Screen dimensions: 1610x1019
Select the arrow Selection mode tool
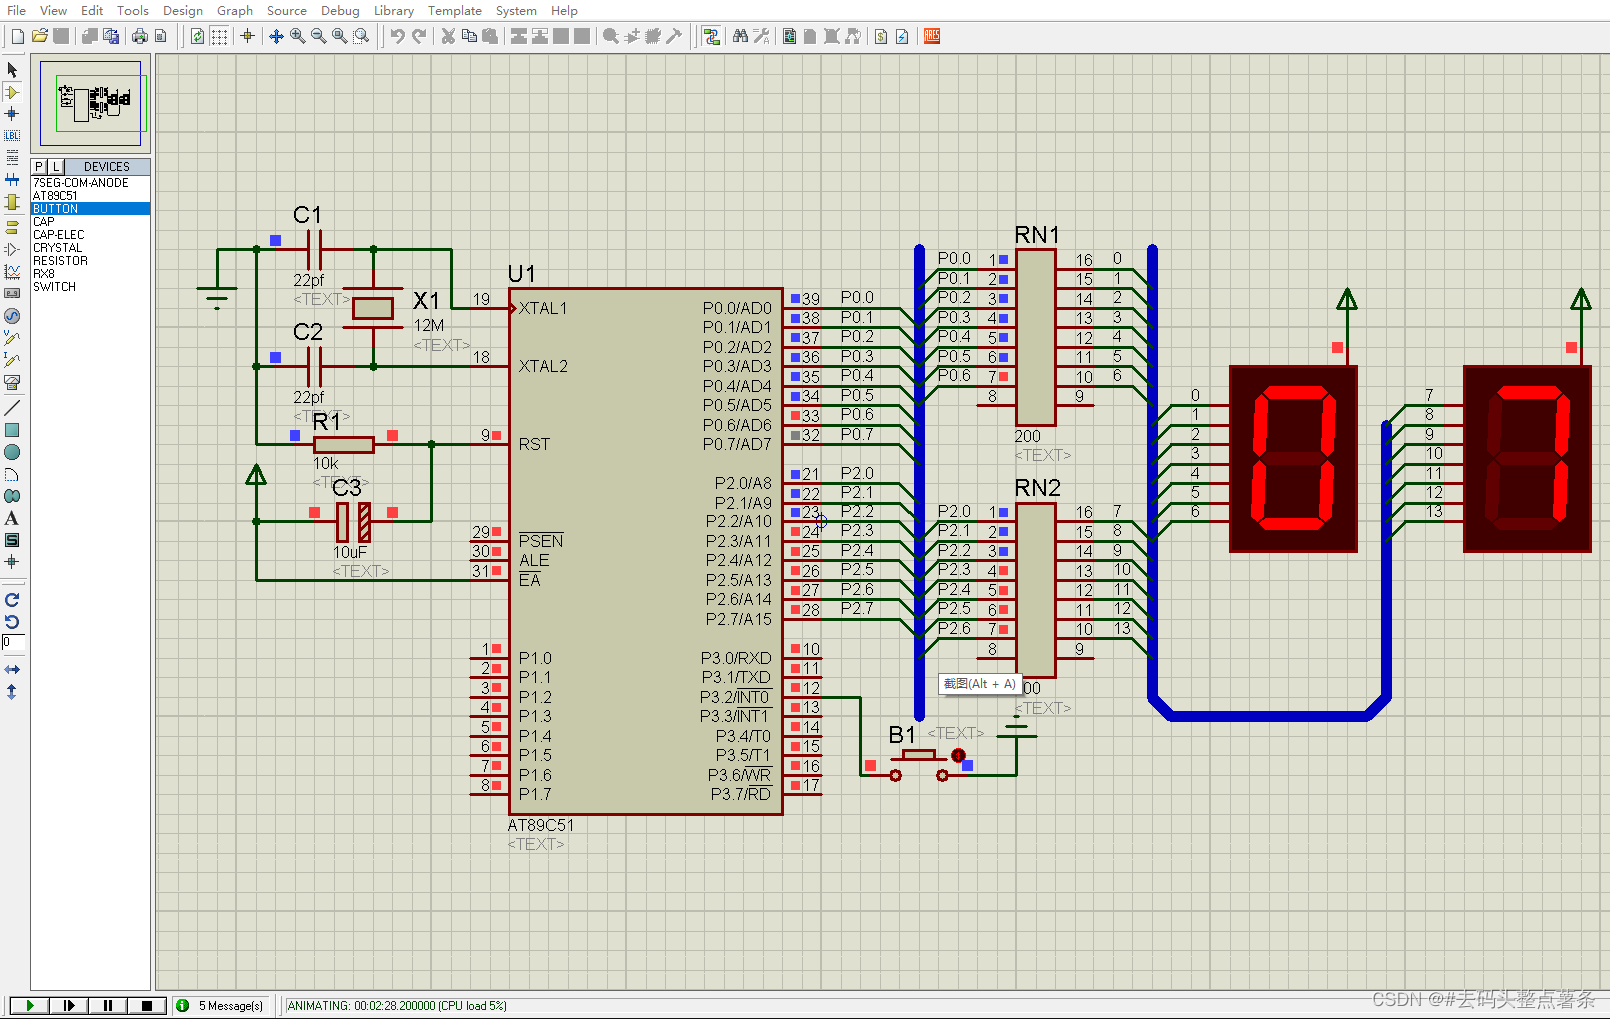pos(12,70)
